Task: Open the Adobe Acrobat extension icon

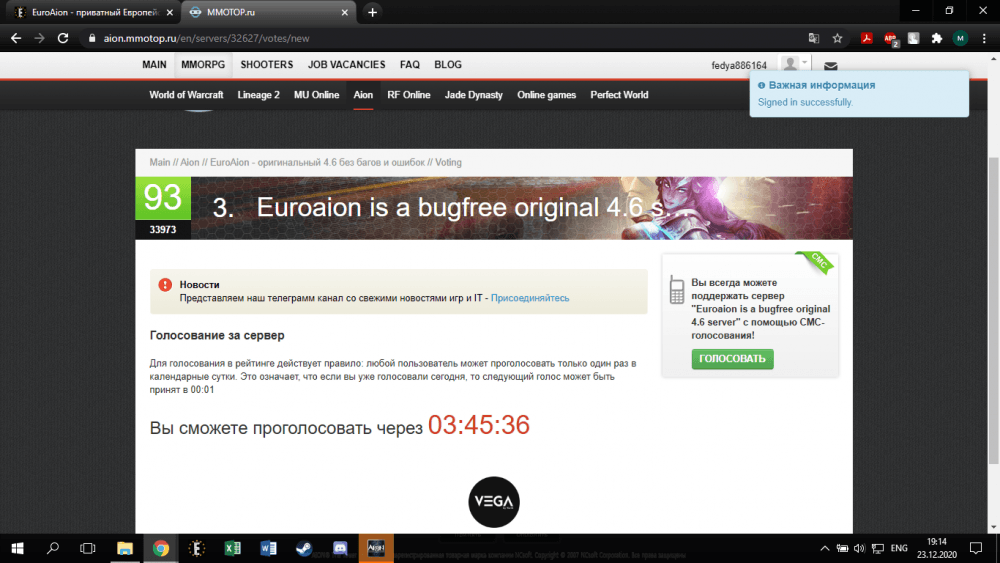Action: point(867,39)
